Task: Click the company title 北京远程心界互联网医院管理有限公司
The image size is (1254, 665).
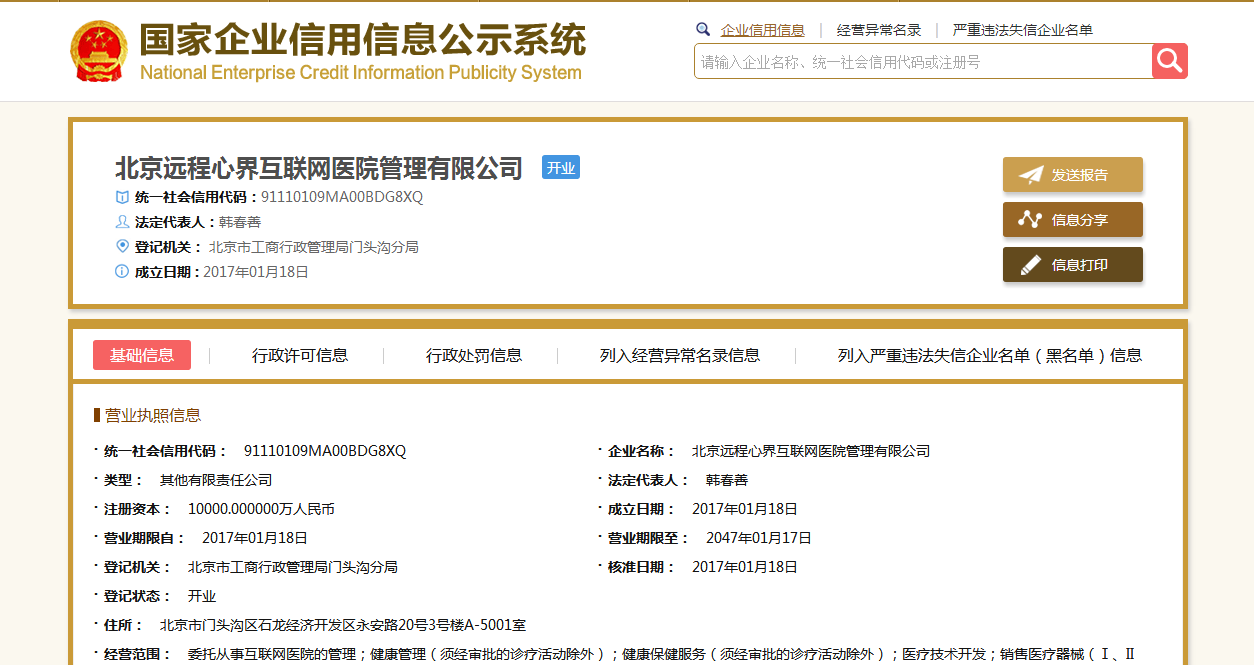Action: pyautogui.click(x=319, y=168)
